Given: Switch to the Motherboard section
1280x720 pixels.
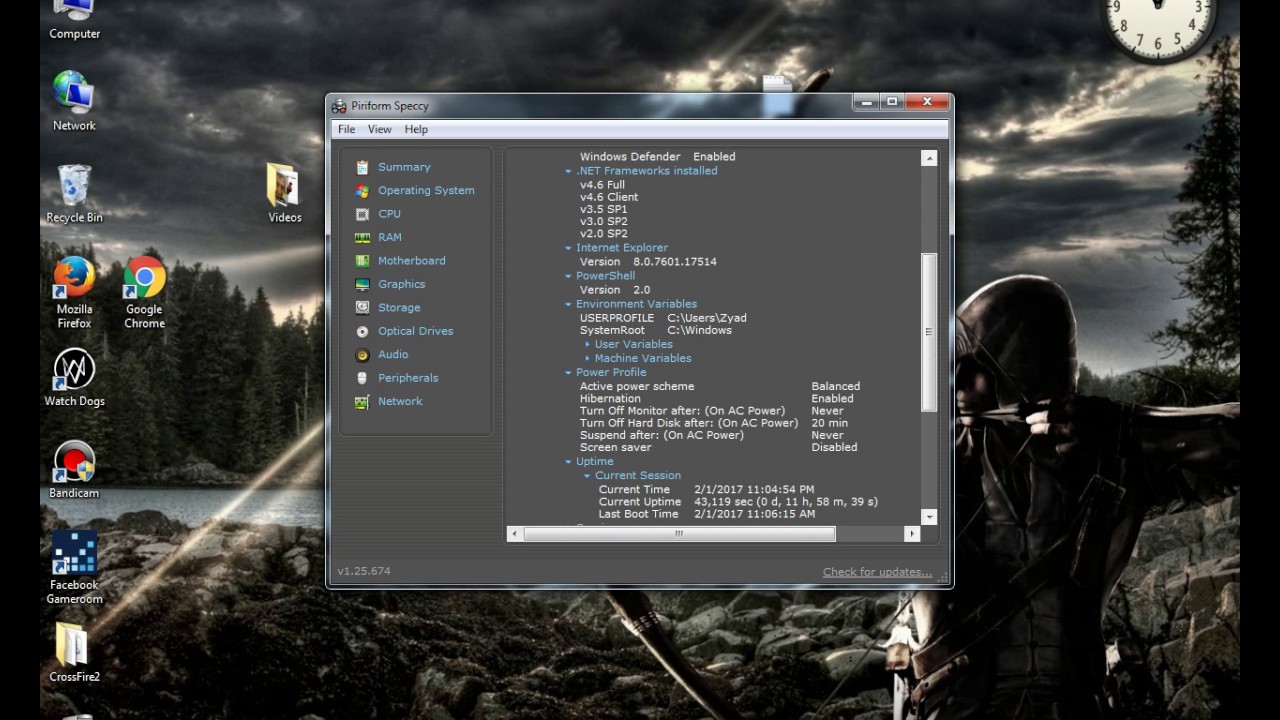Looking at the screenshot, I should (412, 261).
